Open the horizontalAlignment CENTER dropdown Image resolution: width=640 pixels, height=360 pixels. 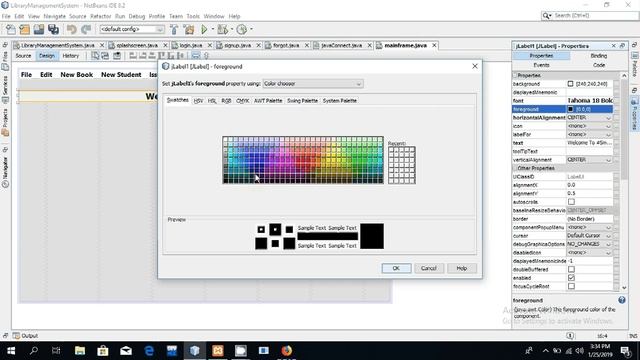(x=589, y=118)
